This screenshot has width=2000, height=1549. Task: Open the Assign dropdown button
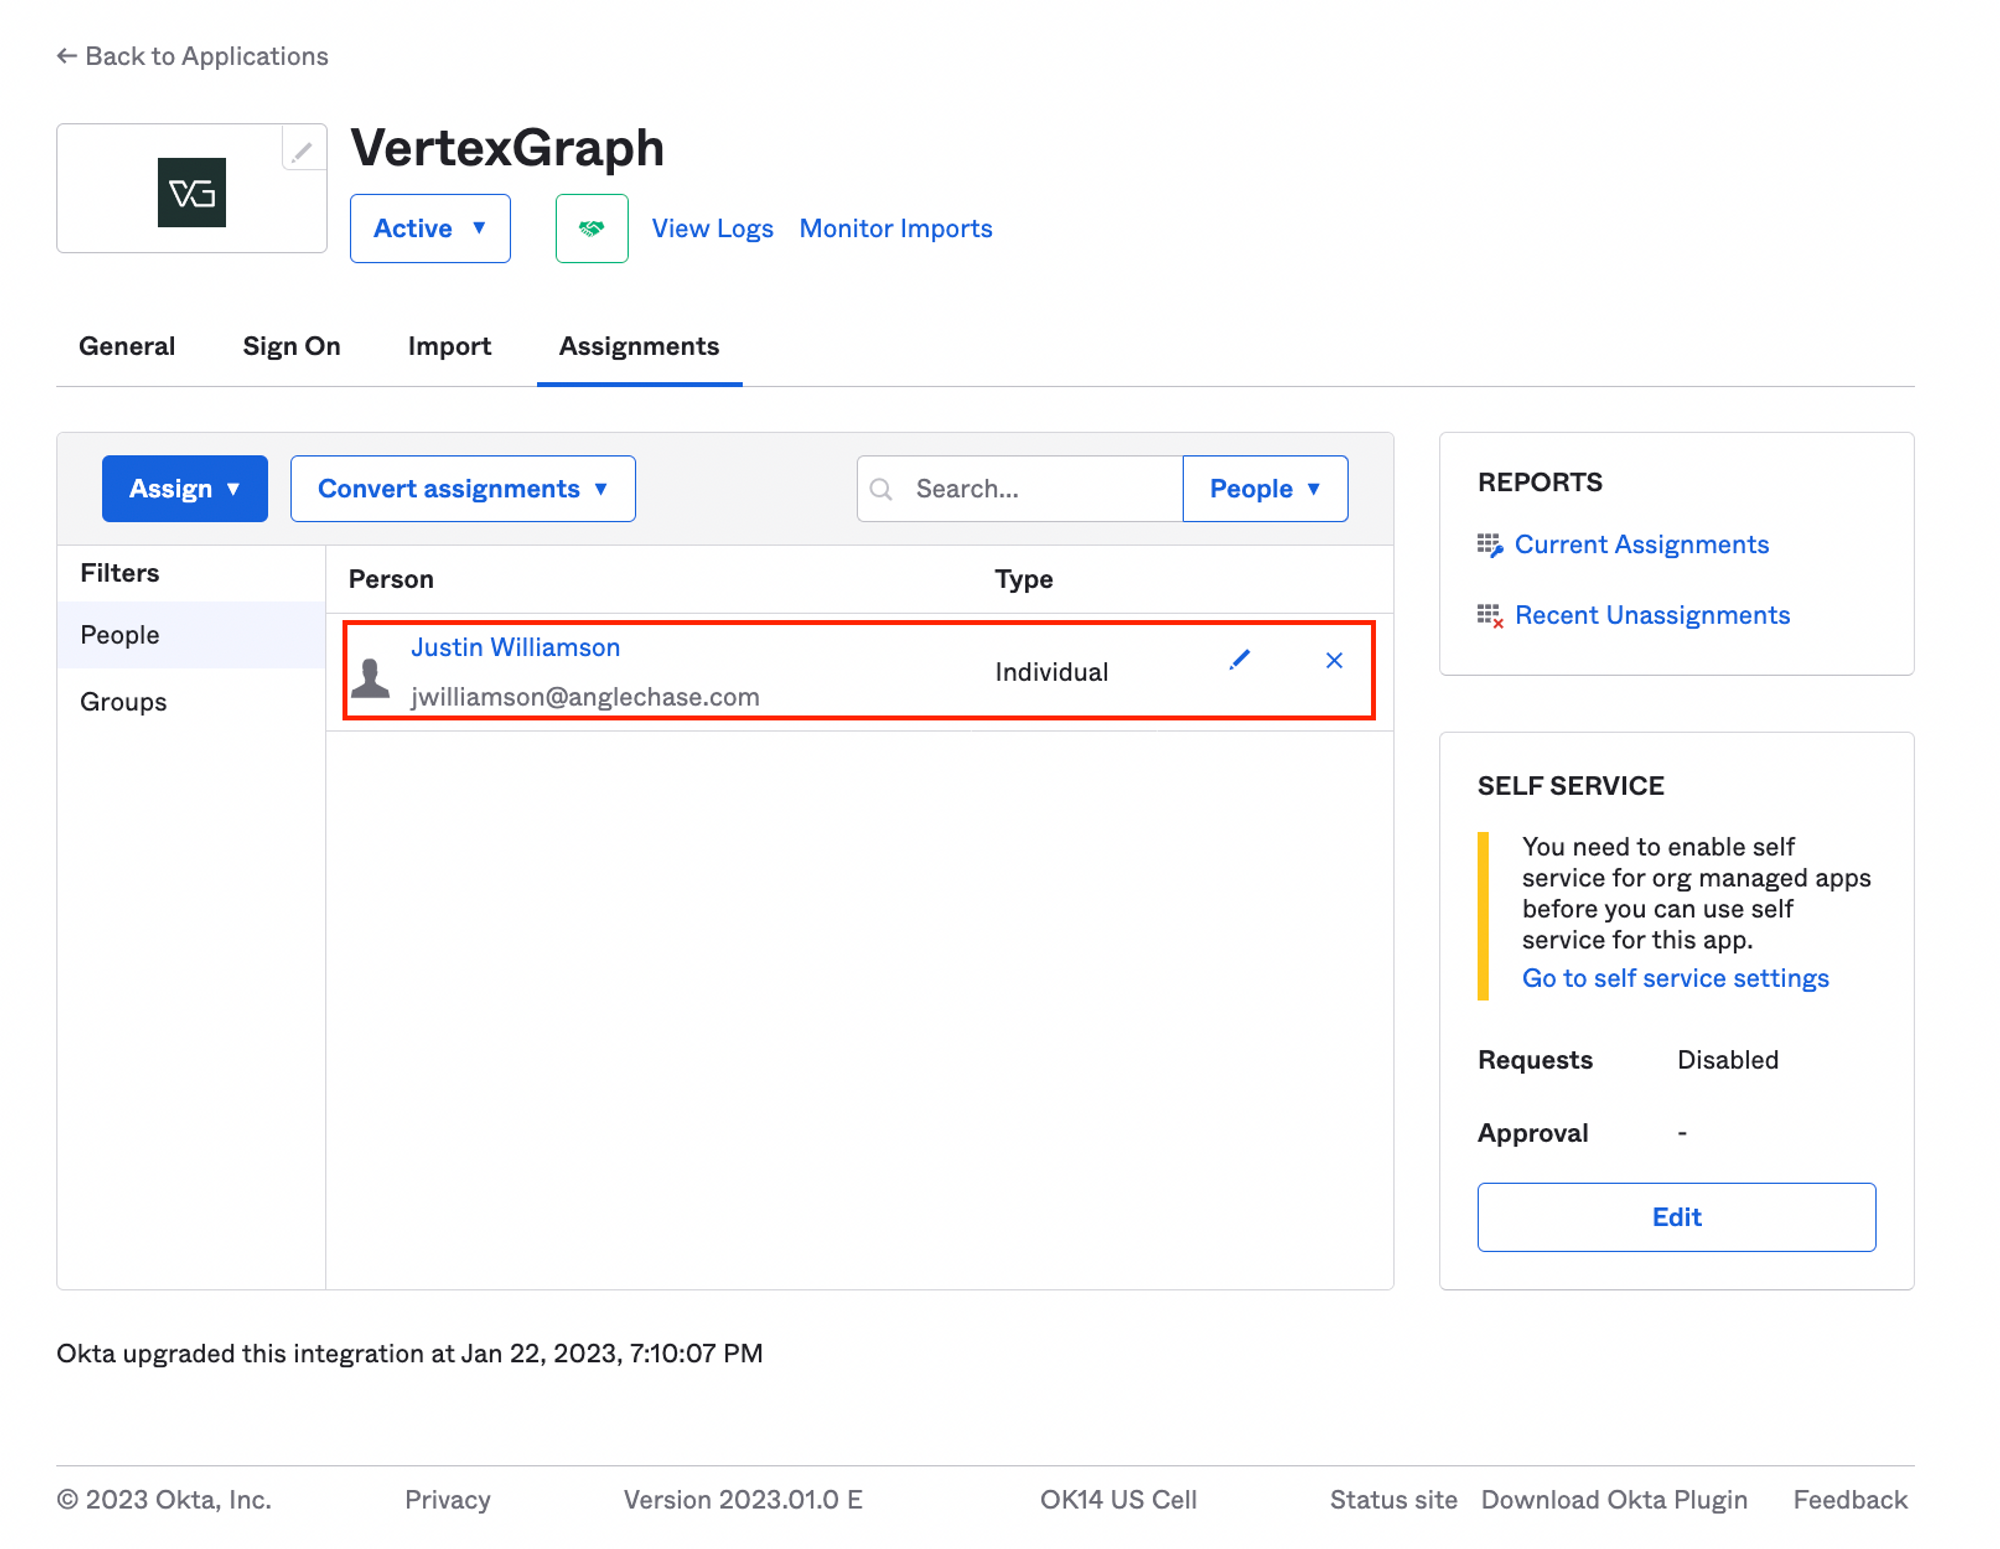(185, 489)
